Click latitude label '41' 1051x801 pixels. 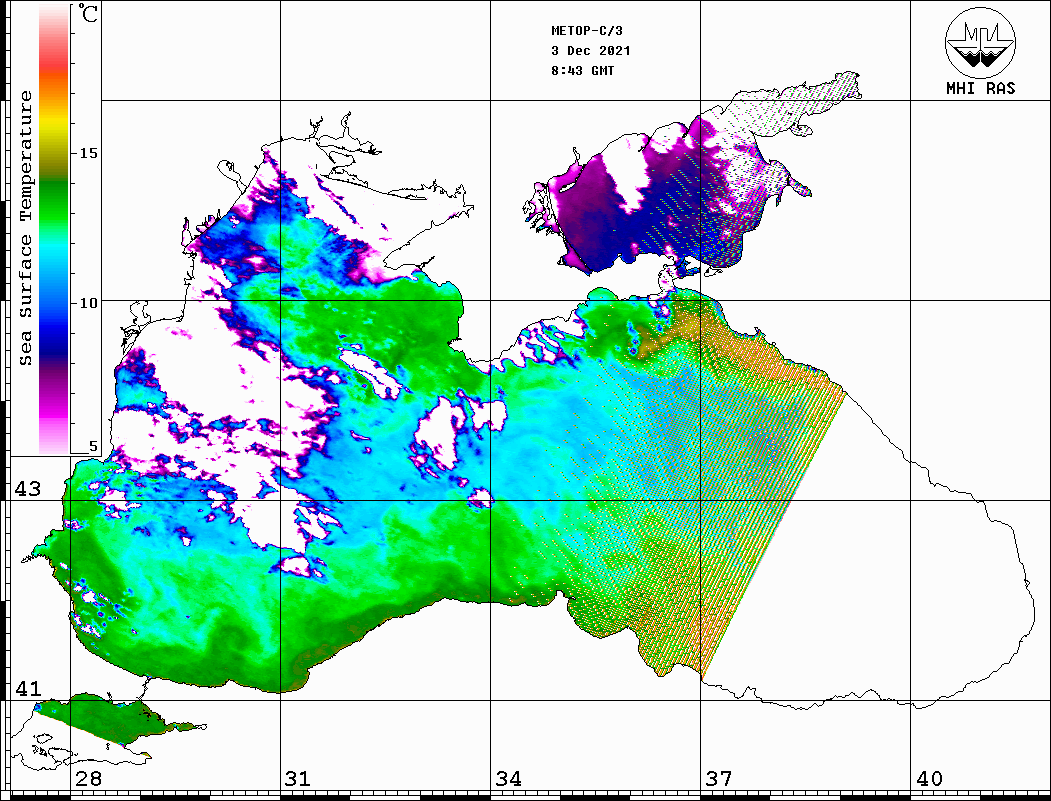point(28,688)
